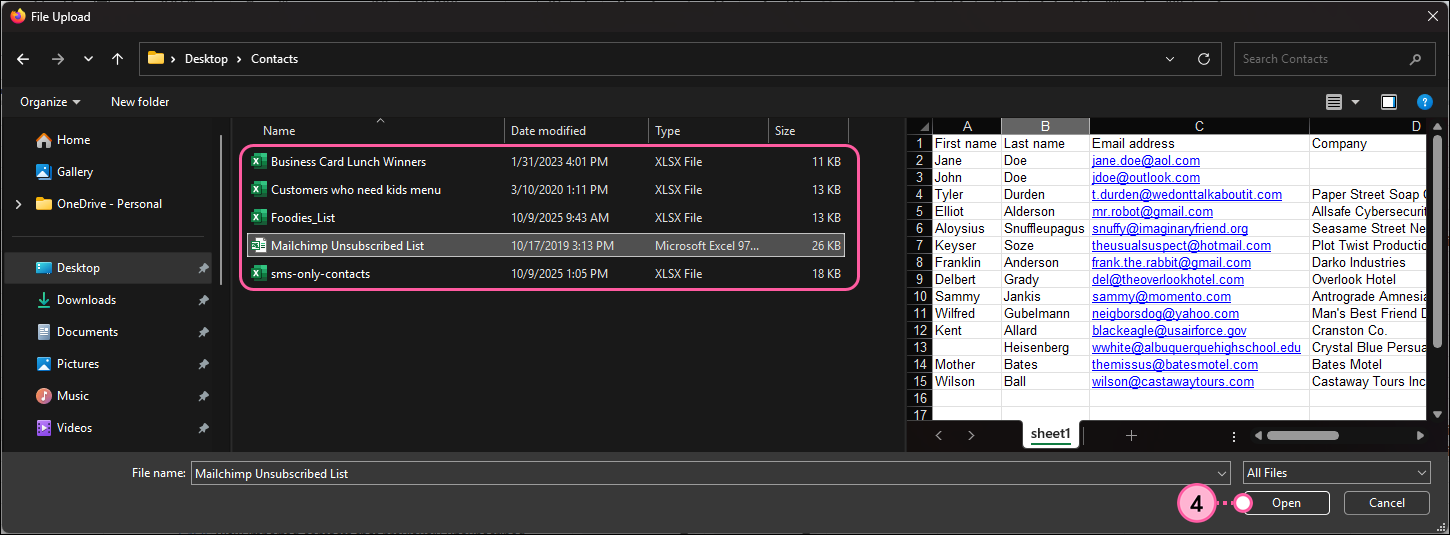The image size is (1450, 535).
Task: Expand the File name dropdown
Action: [1221, 473]
